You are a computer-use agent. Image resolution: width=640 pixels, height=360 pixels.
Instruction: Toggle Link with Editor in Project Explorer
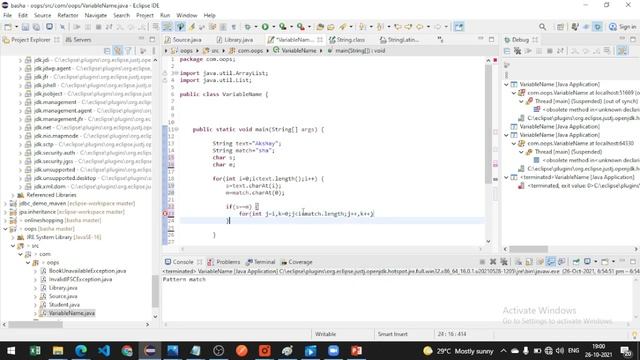[x=118, y=51]
